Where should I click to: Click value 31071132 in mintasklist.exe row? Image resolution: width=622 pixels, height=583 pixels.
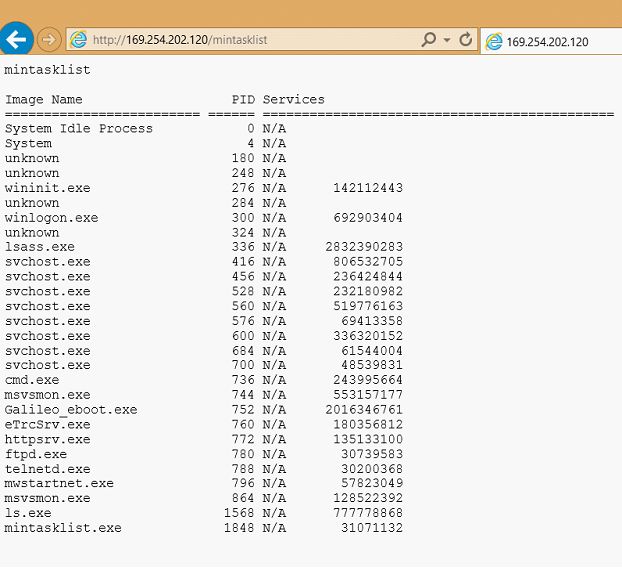(x=372, y=528)
